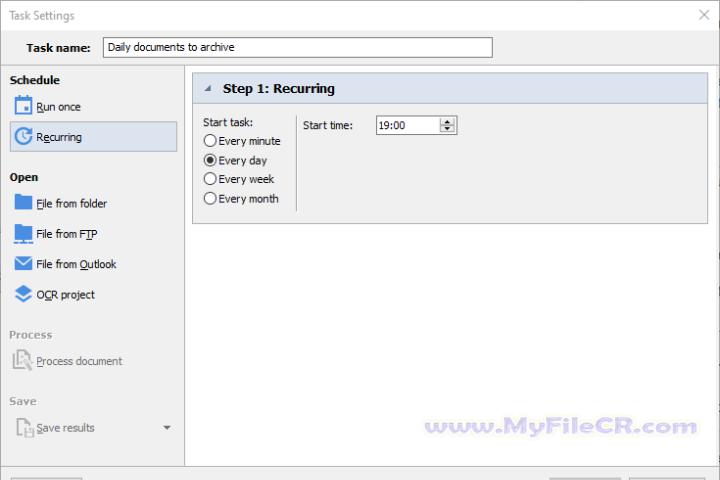Choose the Recurring schedule label
The width and height of the screenshot is (720, 480).
[59, 137]
